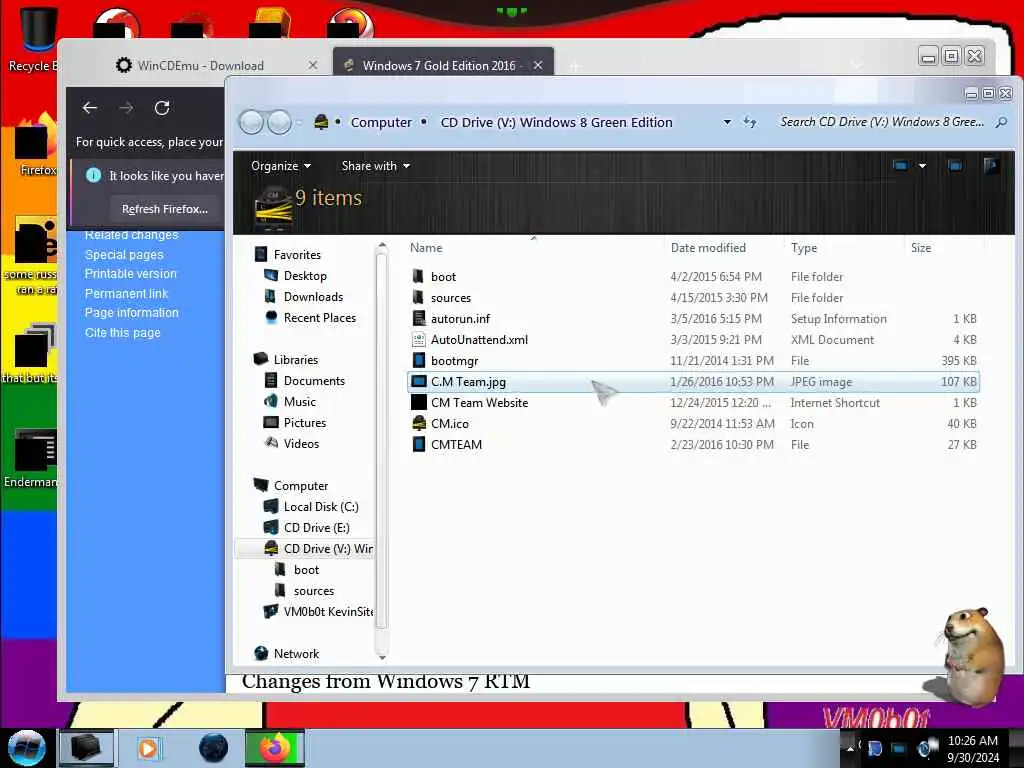Open the sources subfolder in navigation tree
The height and width of the screenshot is (768, 1024).
tap(314, 590)
